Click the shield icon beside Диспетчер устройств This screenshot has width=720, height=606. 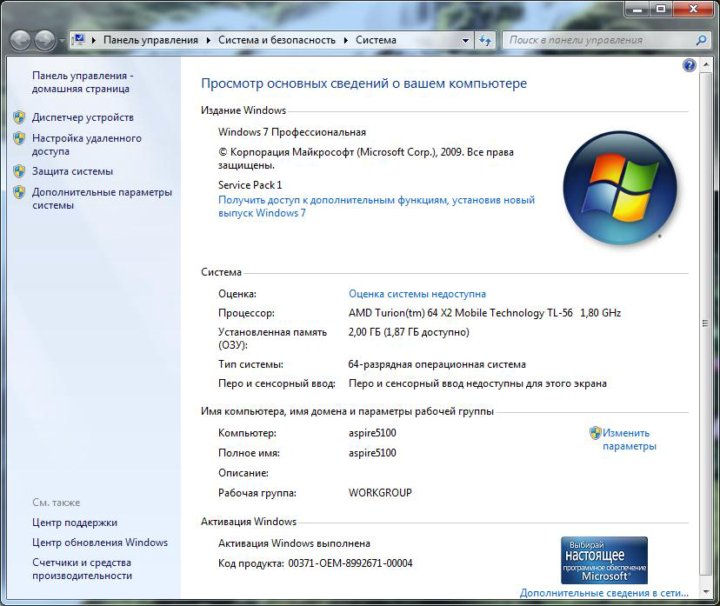[x=19, y=117]
